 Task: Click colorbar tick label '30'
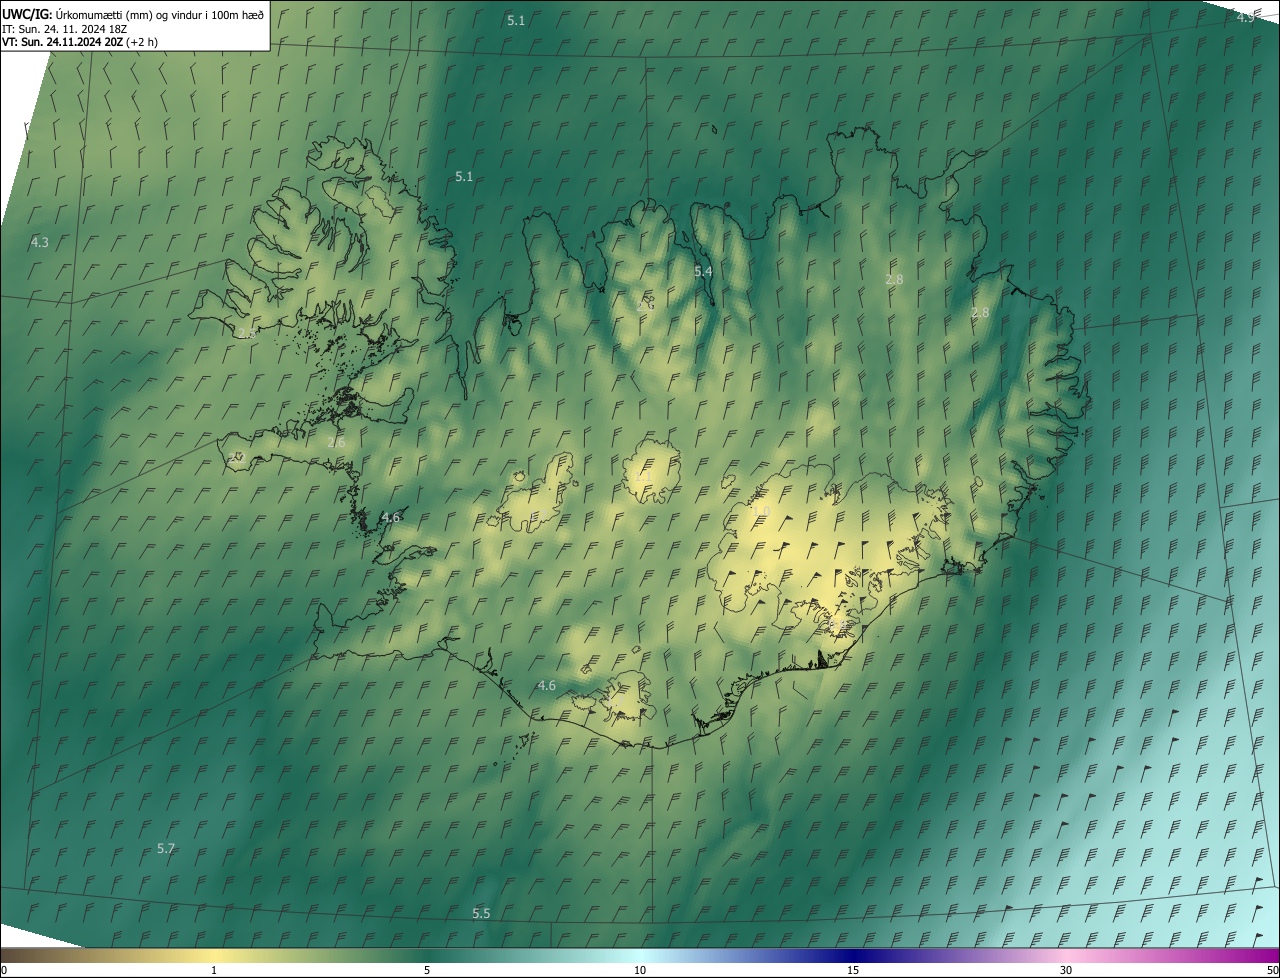point(1066,970)
